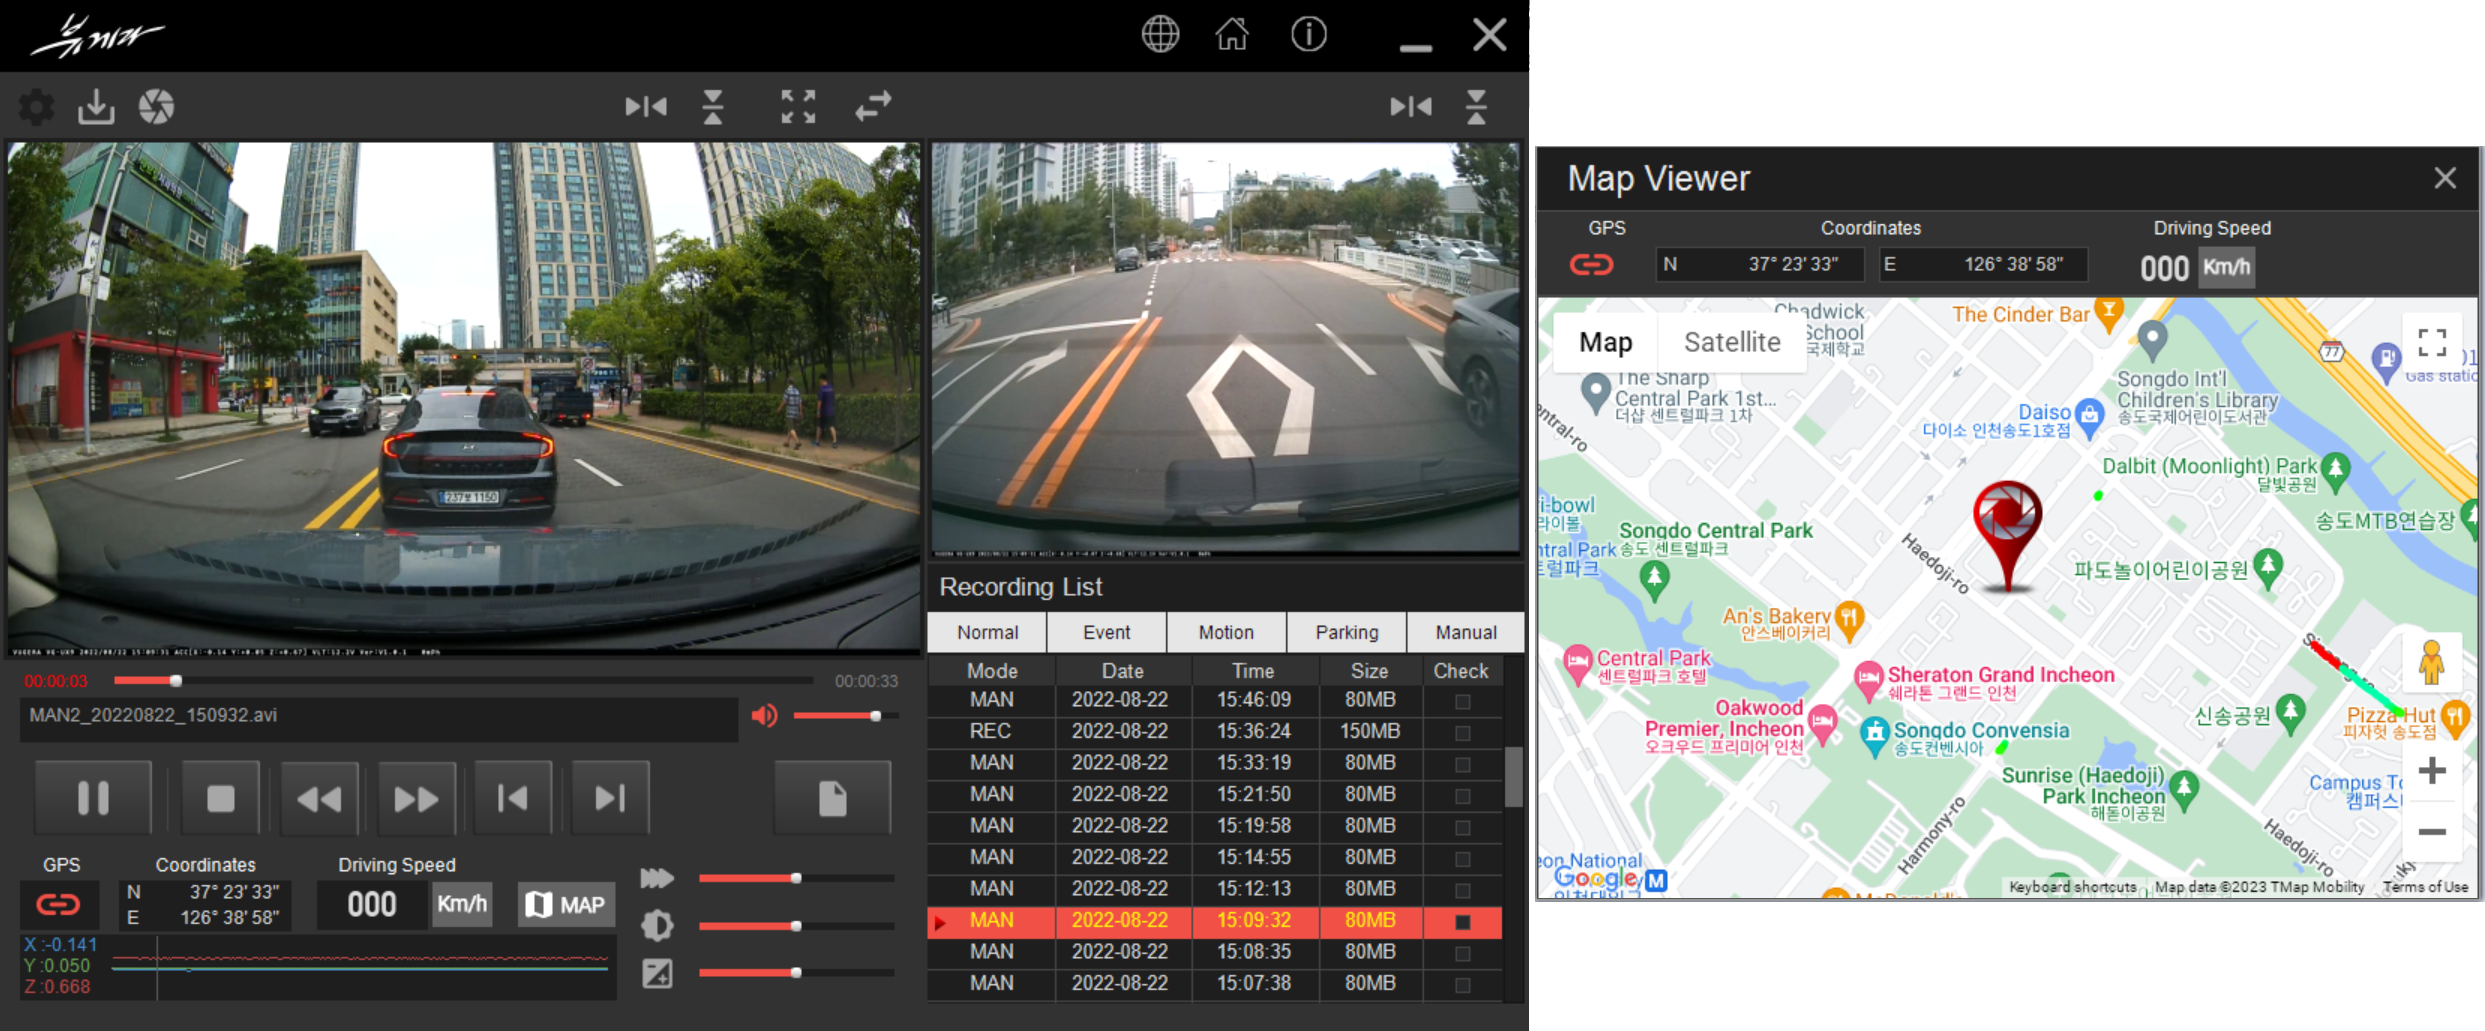The image size is (2485, 1031).
Task: Select the Event recording tab
Action: tap(1106, 633)
